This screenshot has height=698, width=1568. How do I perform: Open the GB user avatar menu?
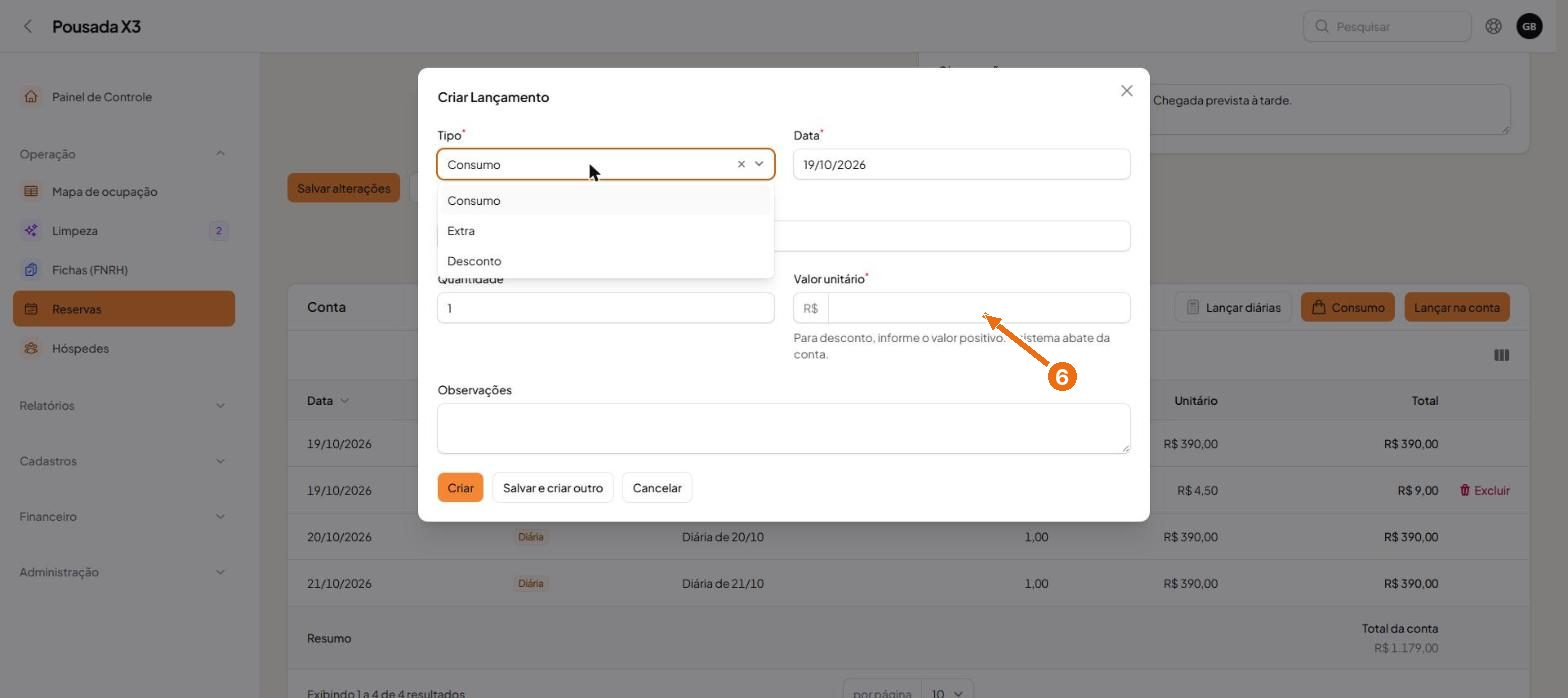pyautogui.click(x=1529, y=26)
